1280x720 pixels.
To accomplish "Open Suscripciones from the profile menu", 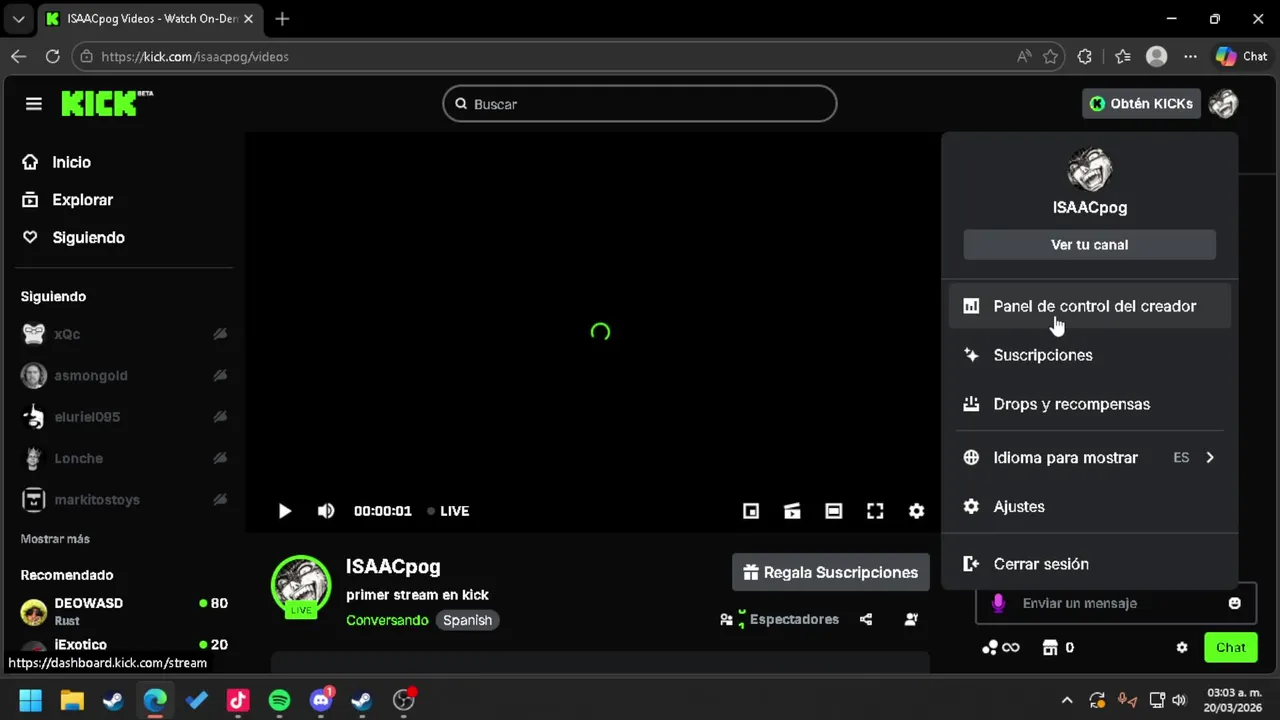I will pos(1090,355).
